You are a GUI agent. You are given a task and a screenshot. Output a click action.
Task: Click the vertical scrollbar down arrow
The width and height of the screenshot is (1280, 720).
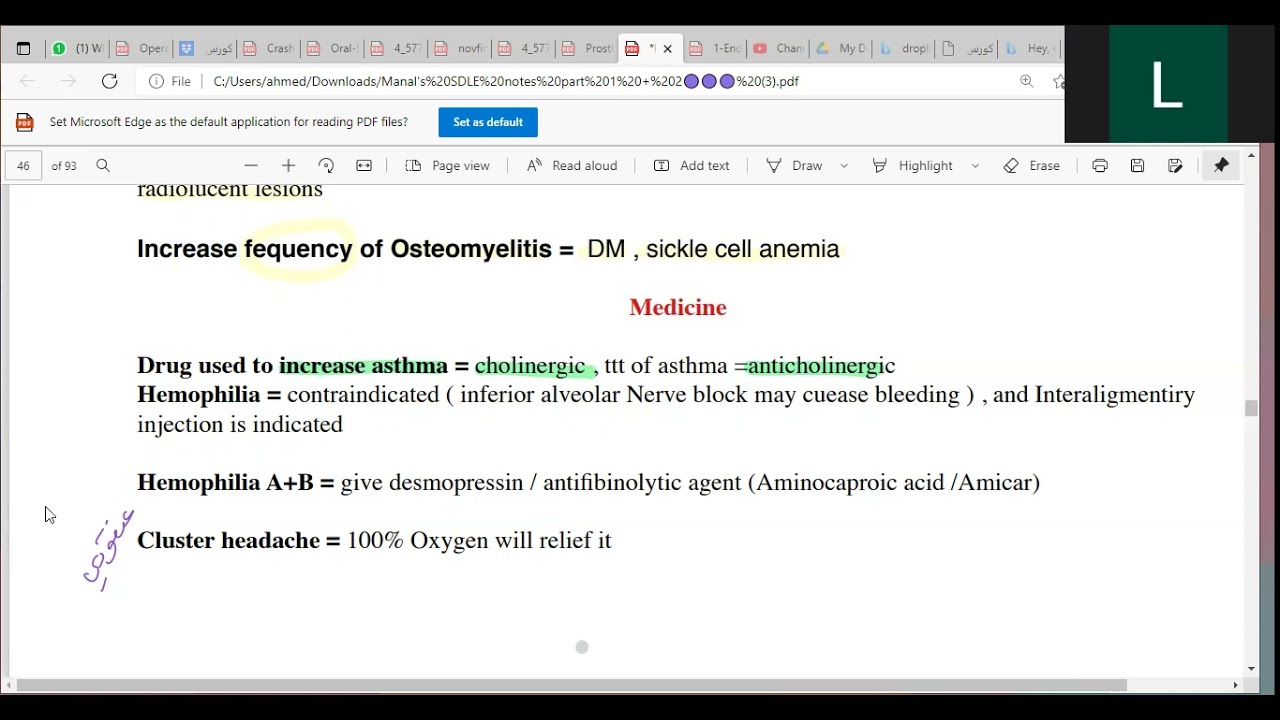tap(1251, 669)
